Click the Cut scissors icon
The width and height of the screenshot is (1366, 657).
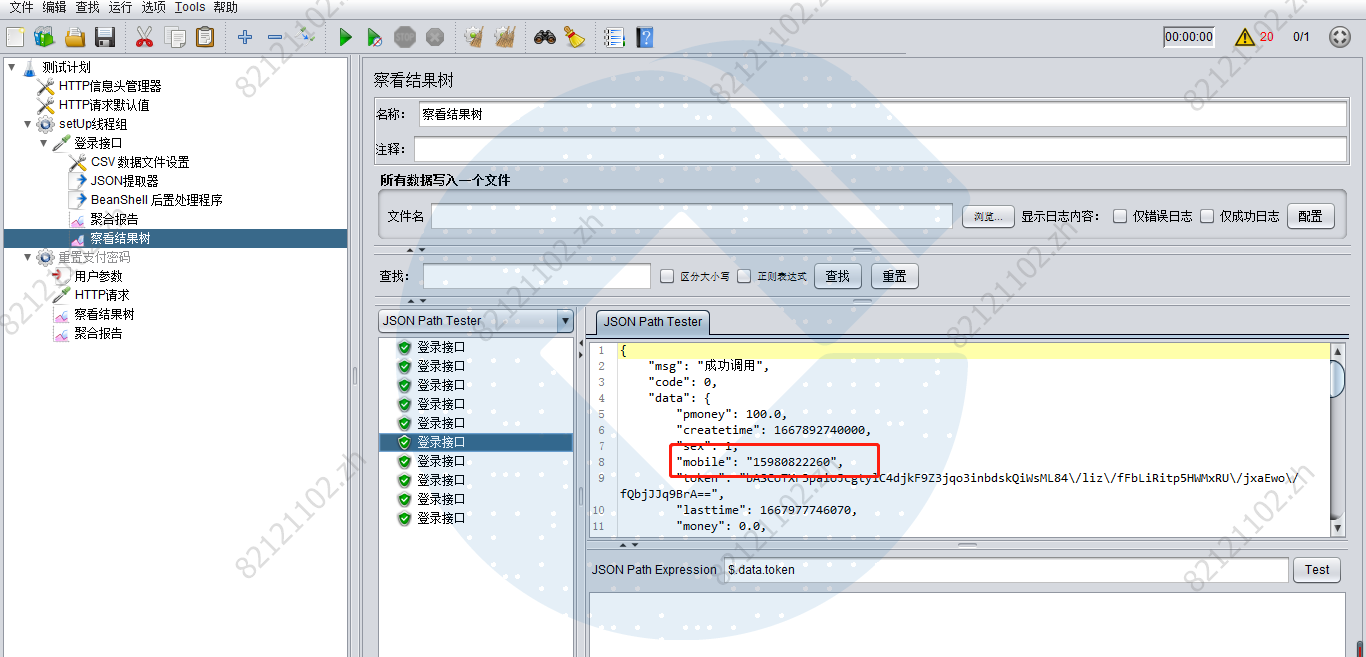[144, 37]
